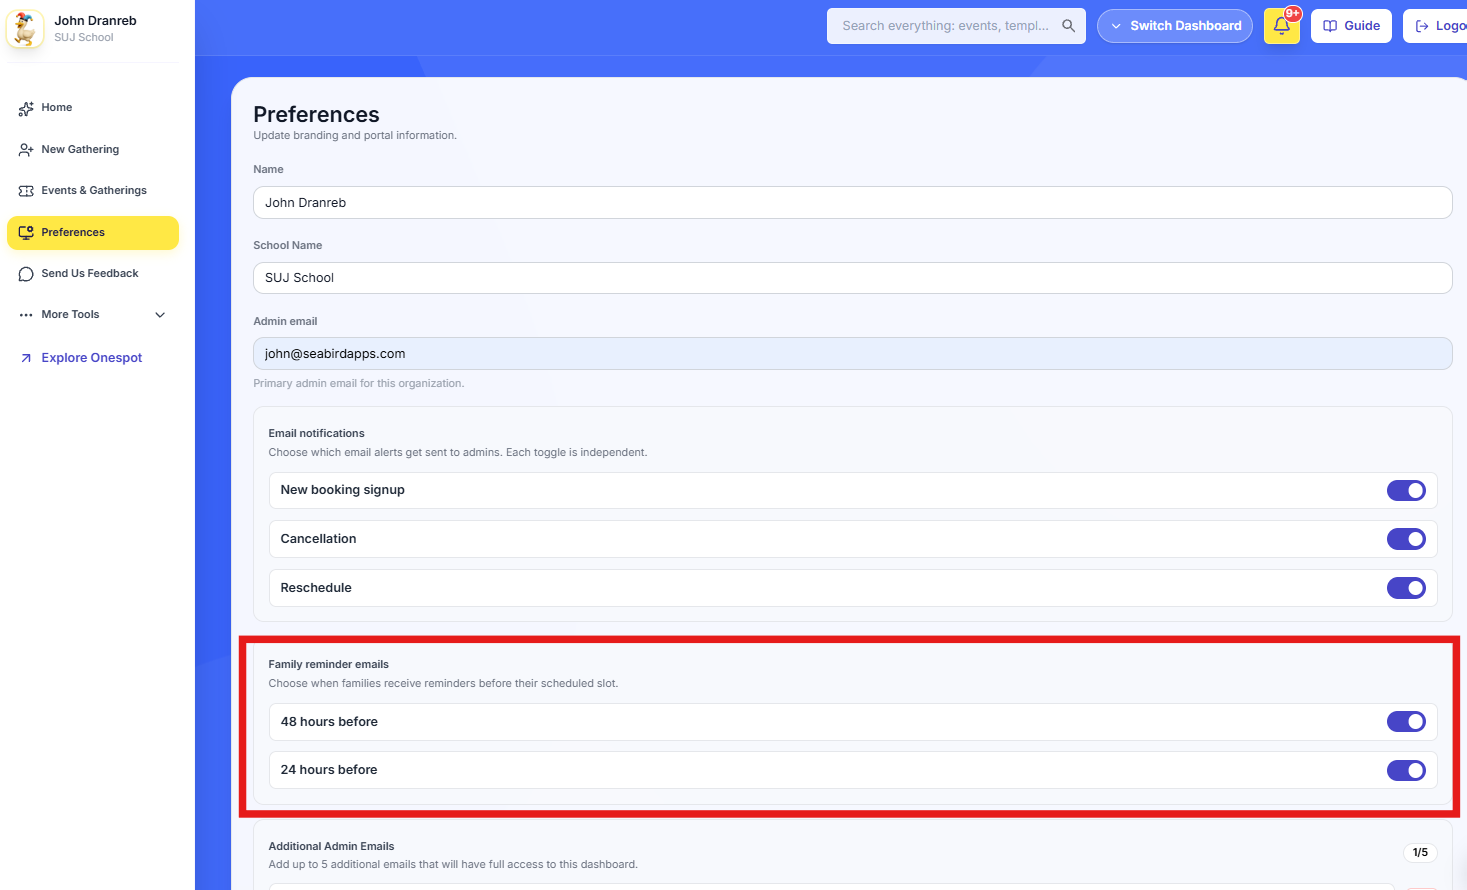The image size is (1467, 890).
Task: Expand the More Tools chevron
Action: point(160,315)
